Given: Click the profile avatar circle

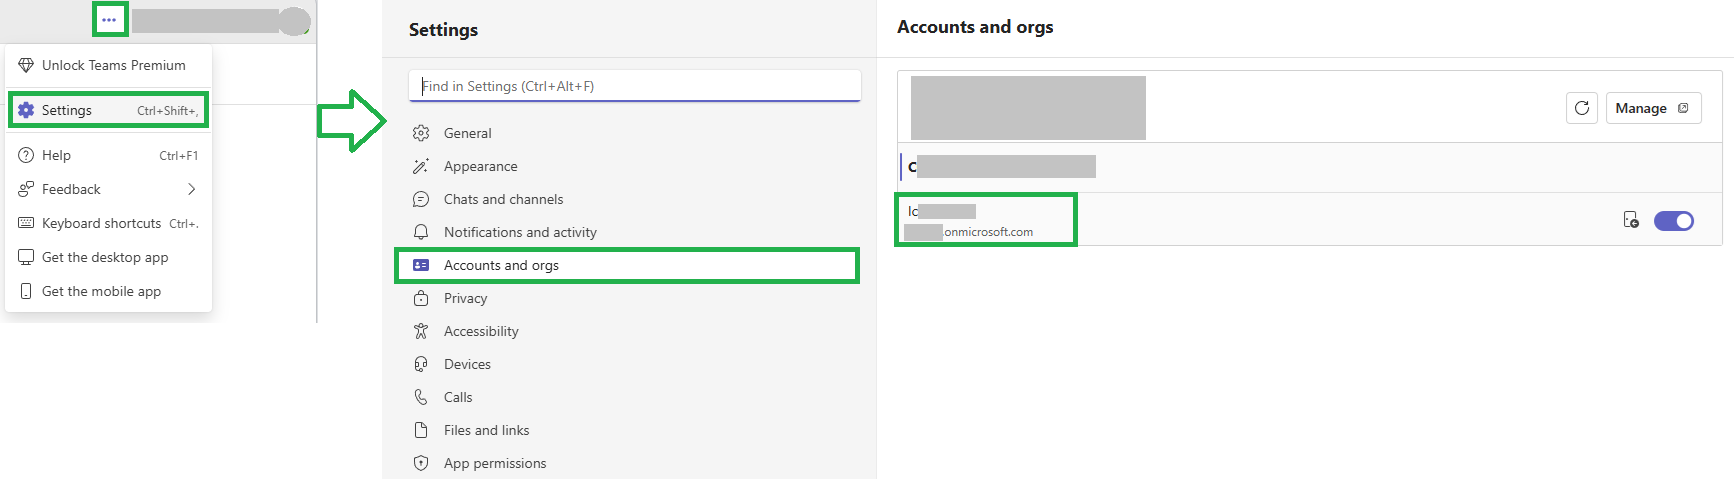Looking at the screenshot, I should 294,21.
